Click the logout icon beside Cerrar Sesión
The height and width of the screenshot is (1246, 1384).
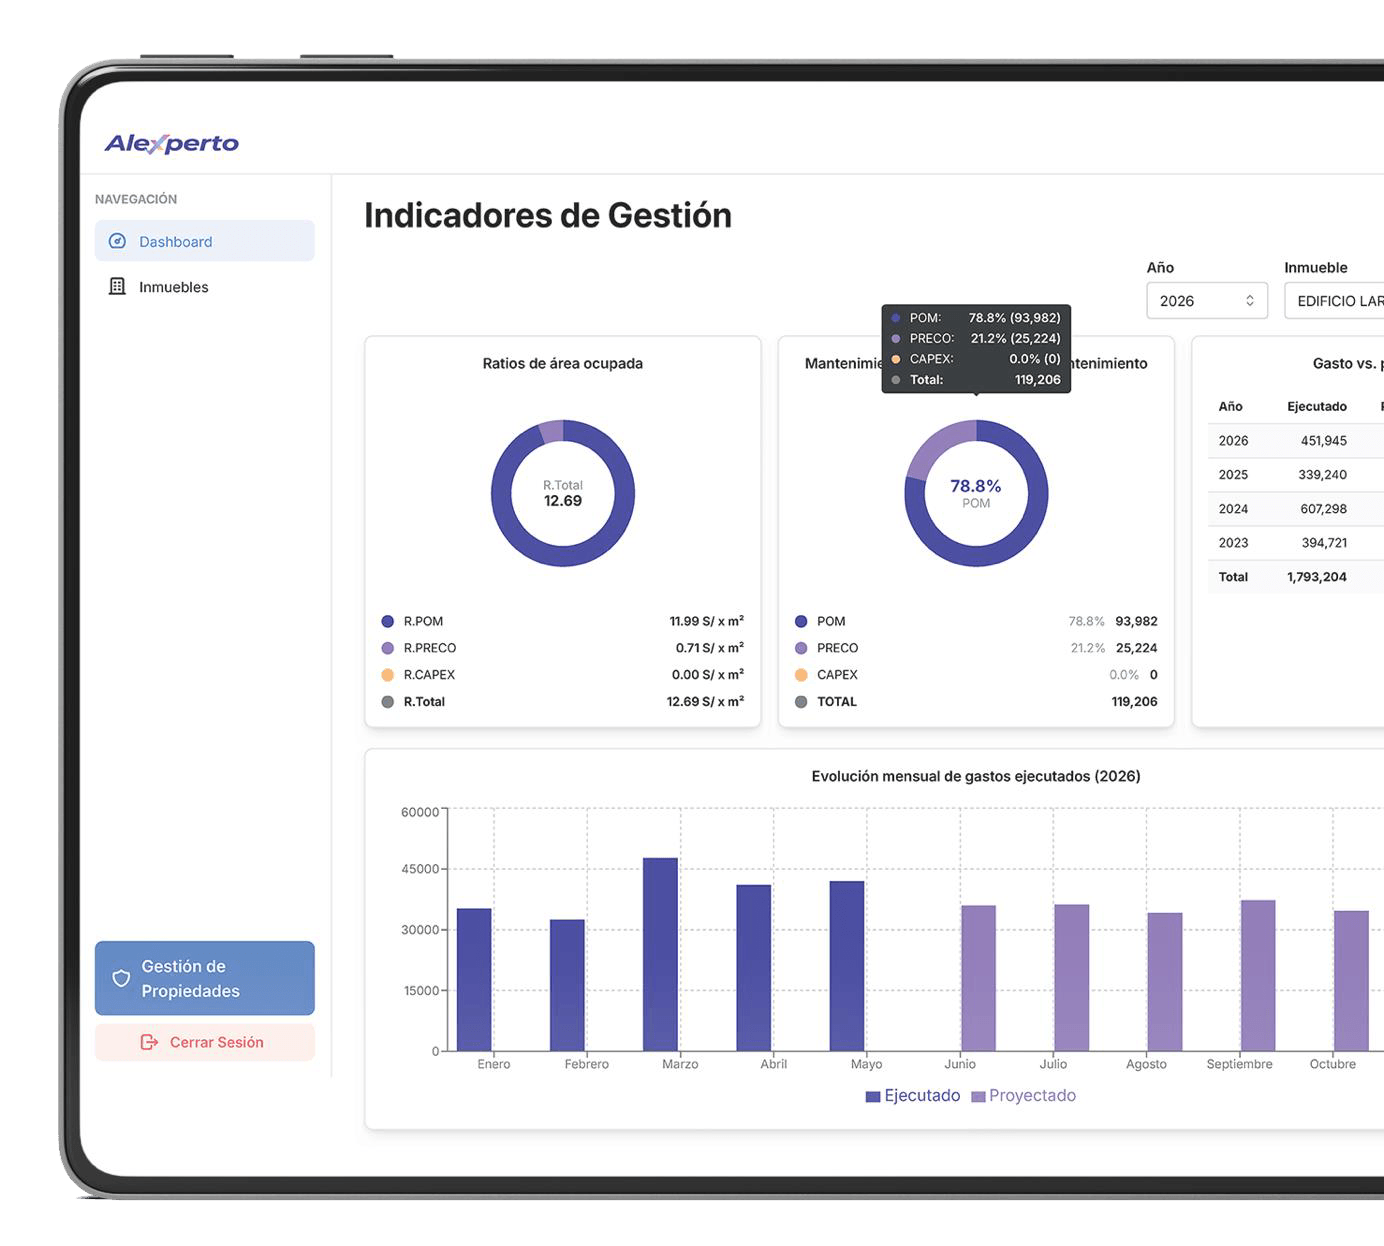[149, 1042]
